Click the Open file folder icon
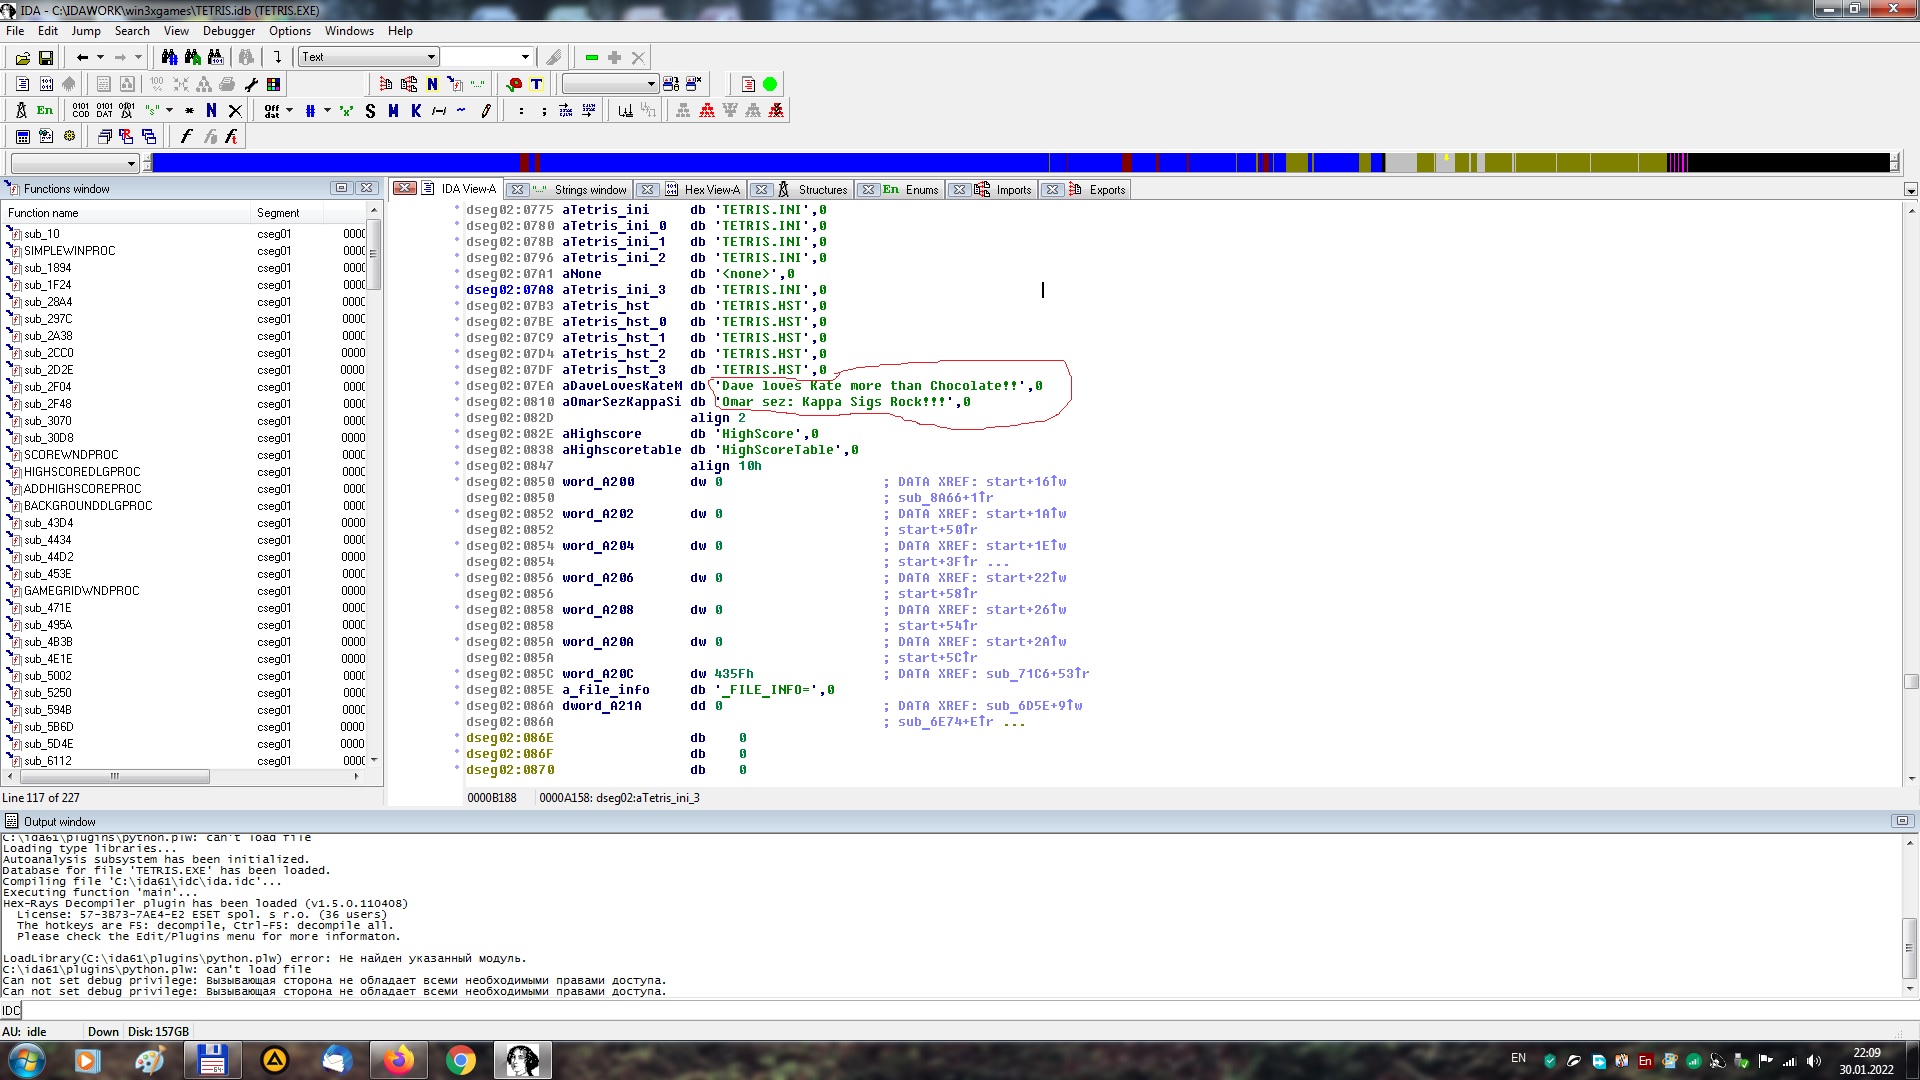The image size is (1920, 1080). click(x=22, y=58)
